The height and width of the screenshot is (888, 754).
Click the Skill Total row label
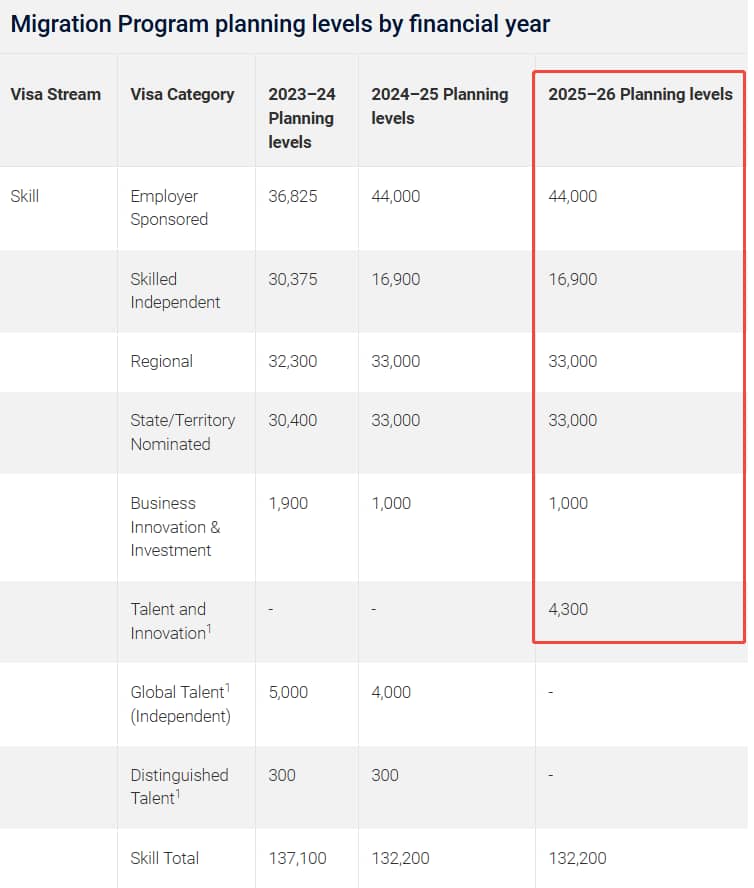pyautogui.click(x=164, y=858)
